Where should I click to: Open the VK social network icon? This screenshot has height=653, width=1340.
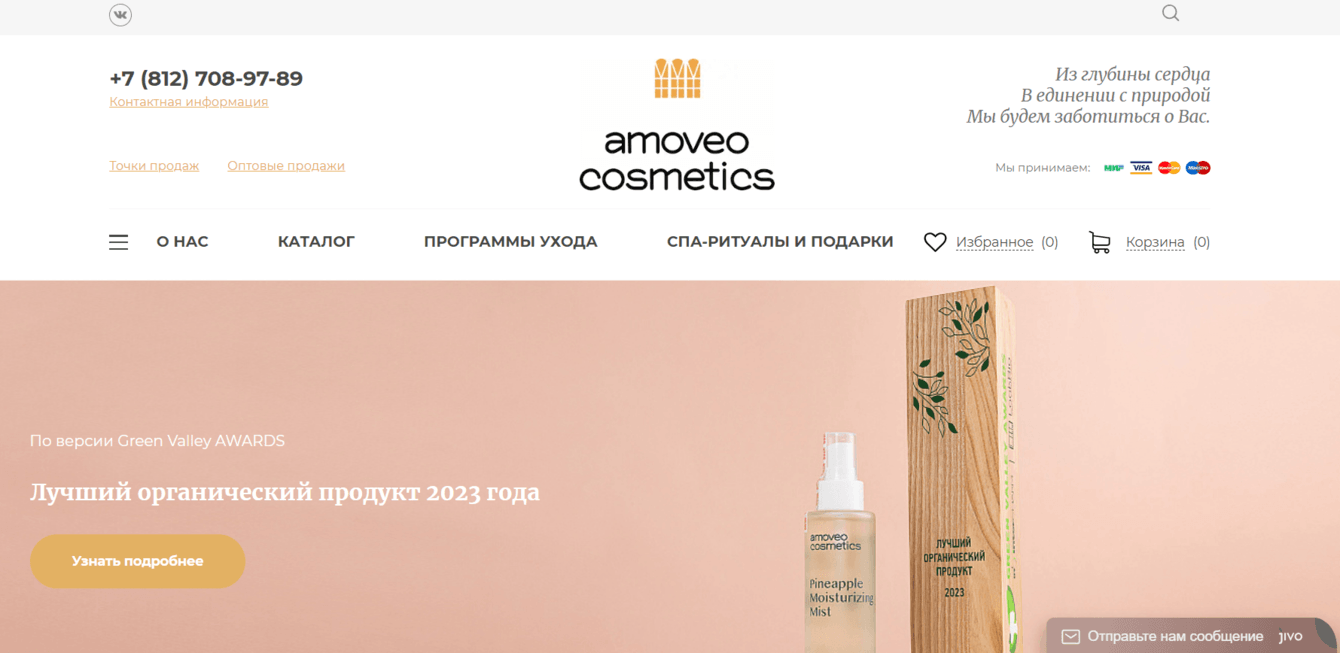pyautogui.click(x=120, y=14)
